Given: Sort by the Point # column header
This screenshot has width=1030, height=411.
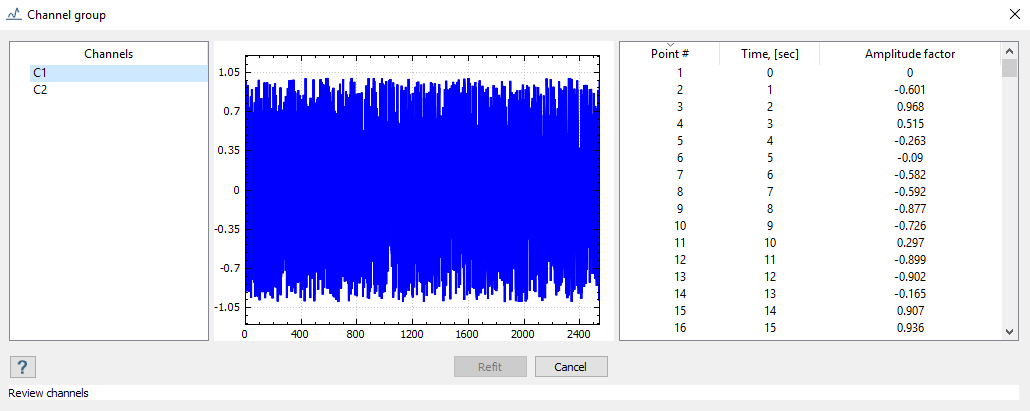Looking at the screenshot, I should click(669, 54).
